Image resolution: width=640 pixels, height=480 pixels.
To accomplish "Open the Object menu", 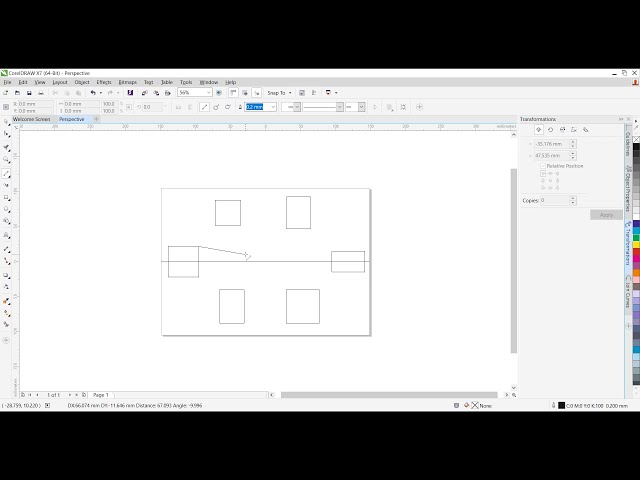I will (x=82, y=82).
